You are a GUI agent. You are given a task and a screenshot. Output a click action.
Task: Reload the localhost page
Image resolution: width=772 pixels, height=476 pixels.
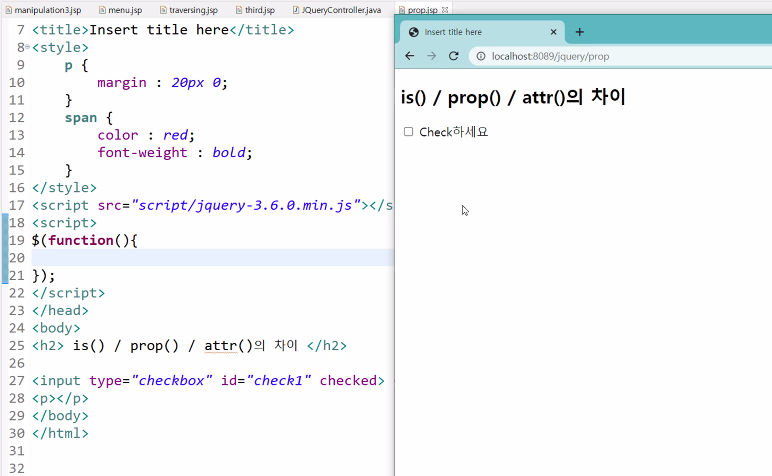453,56
